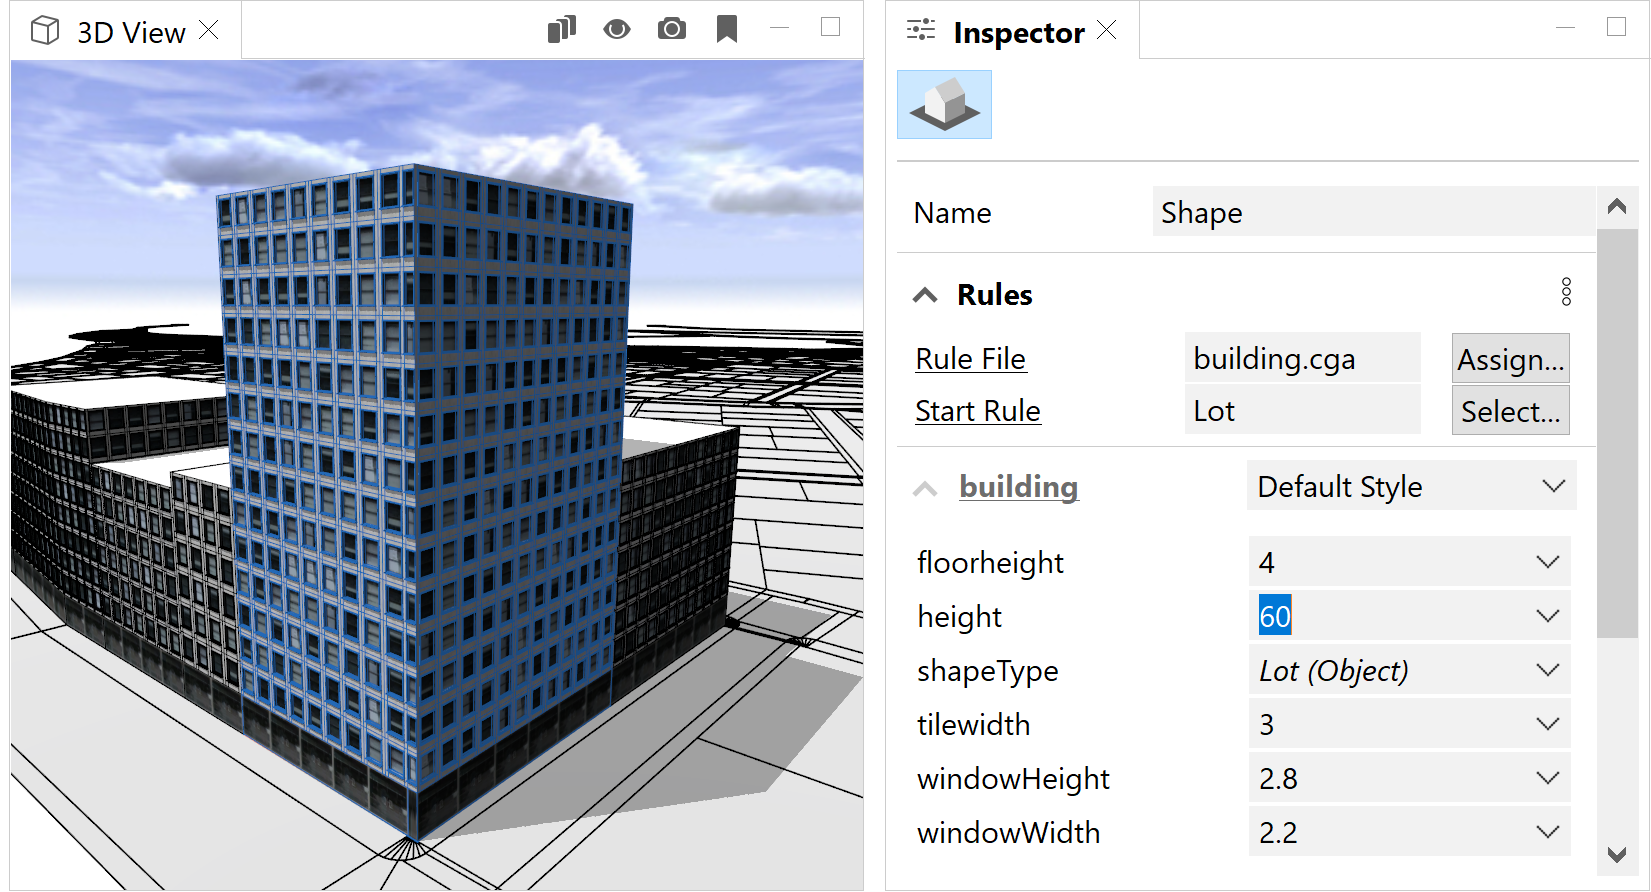Click the Inspector scrollbar up arrow
This screenshot has width=1651, height=892.
(1617, 207)
